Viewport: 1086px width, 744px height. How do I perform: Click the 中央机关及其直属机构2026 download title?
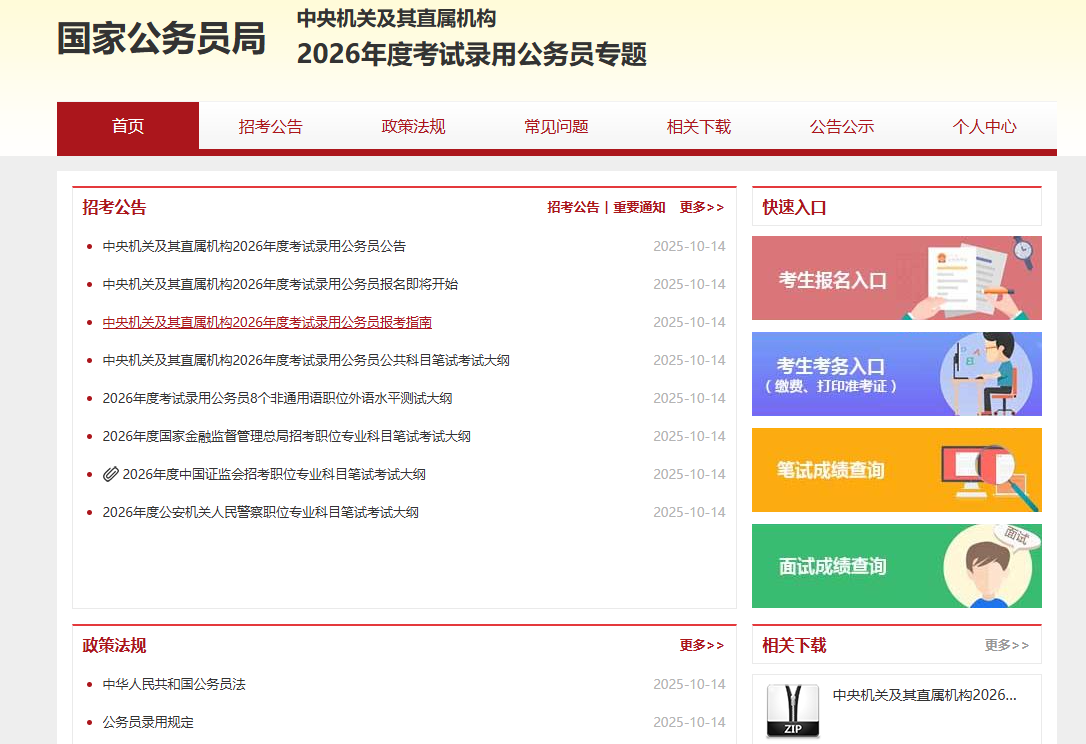click(924, 694)
